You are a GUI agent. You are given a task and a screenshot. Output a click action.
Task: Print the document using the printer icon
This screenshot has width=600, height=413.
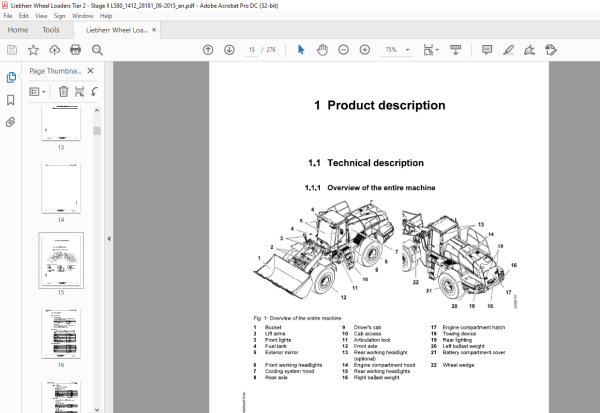point(75,50)
